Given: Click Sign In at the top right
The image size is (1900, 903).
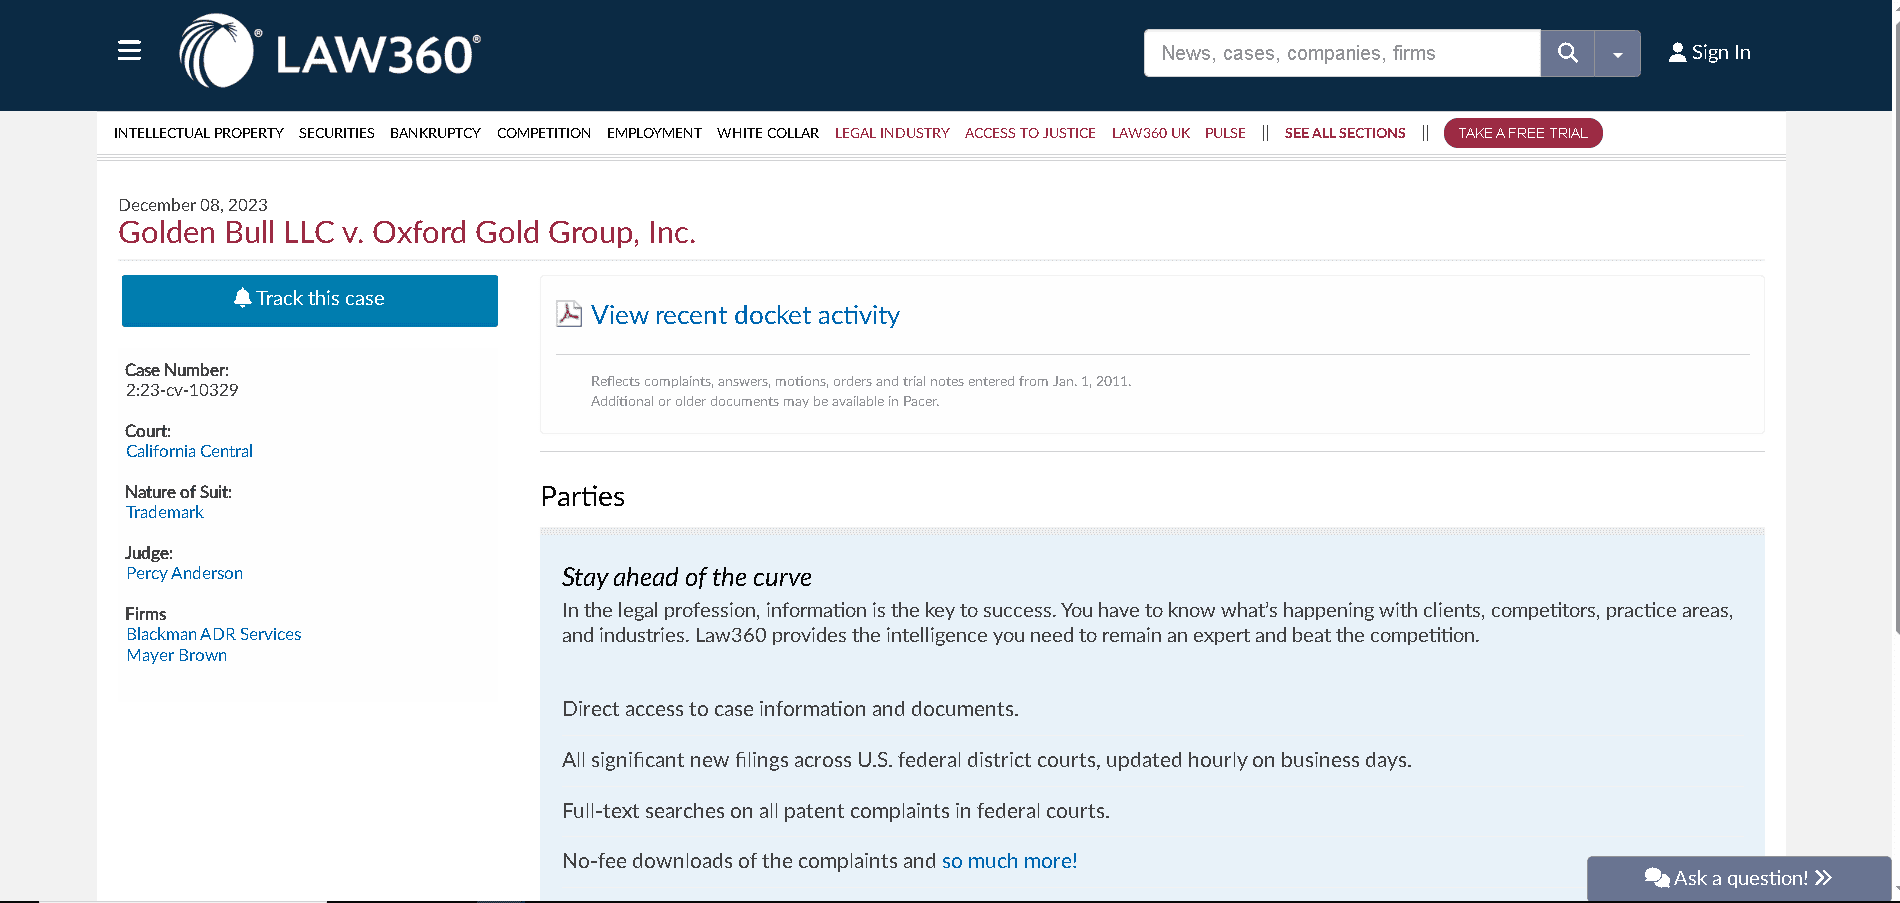Looking at the screenshot, I should click(x=1710, y=53).
